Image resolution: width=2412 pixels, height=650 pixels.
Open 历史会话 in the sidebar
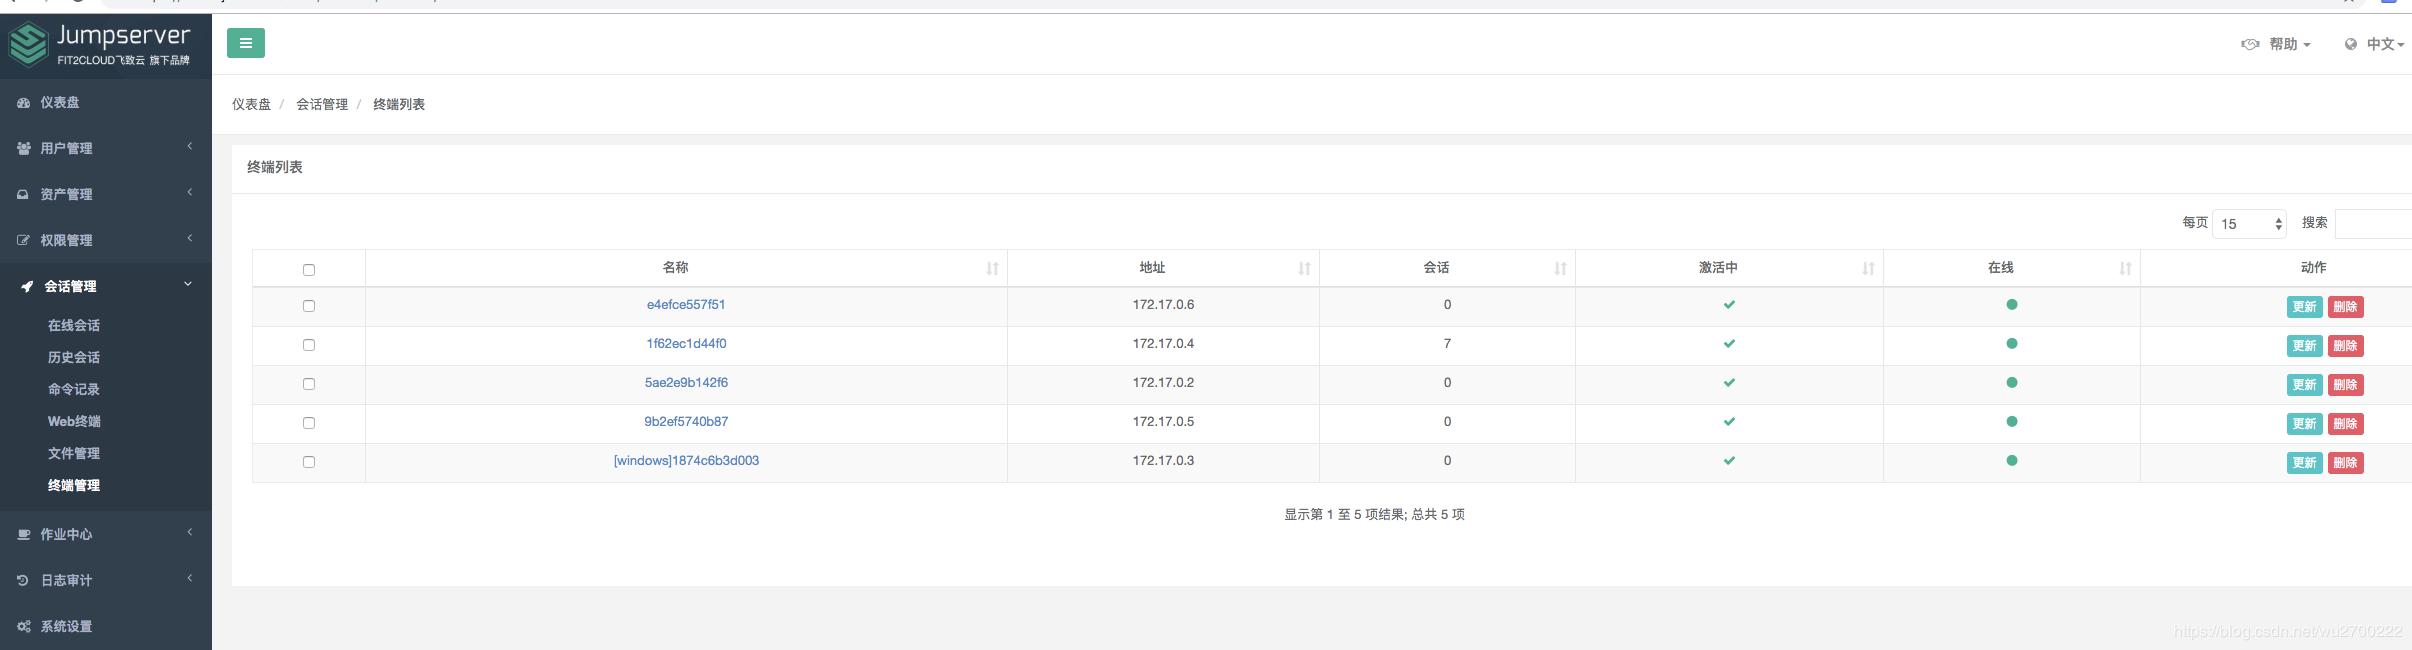[x=74, y=357]
